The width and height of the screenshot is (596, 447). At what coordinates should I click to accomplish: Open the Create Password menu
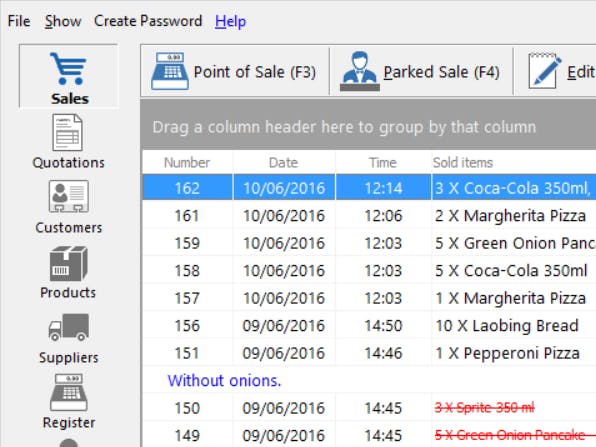pos(148,21)
